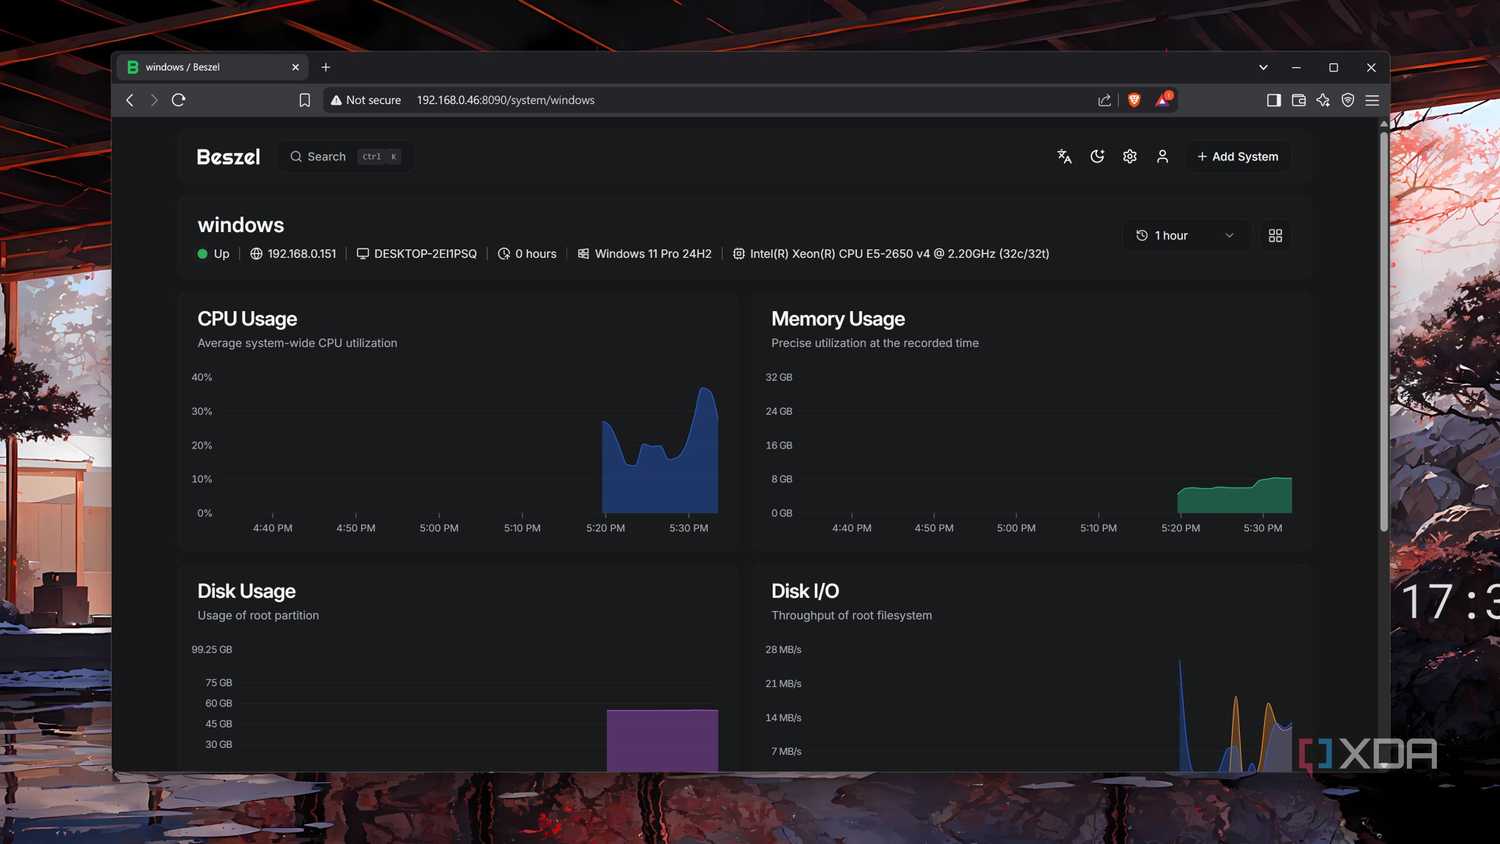Click the CPU Usage chart peak
This screenshot has height=844, width=1500.
tap(705, 389)
